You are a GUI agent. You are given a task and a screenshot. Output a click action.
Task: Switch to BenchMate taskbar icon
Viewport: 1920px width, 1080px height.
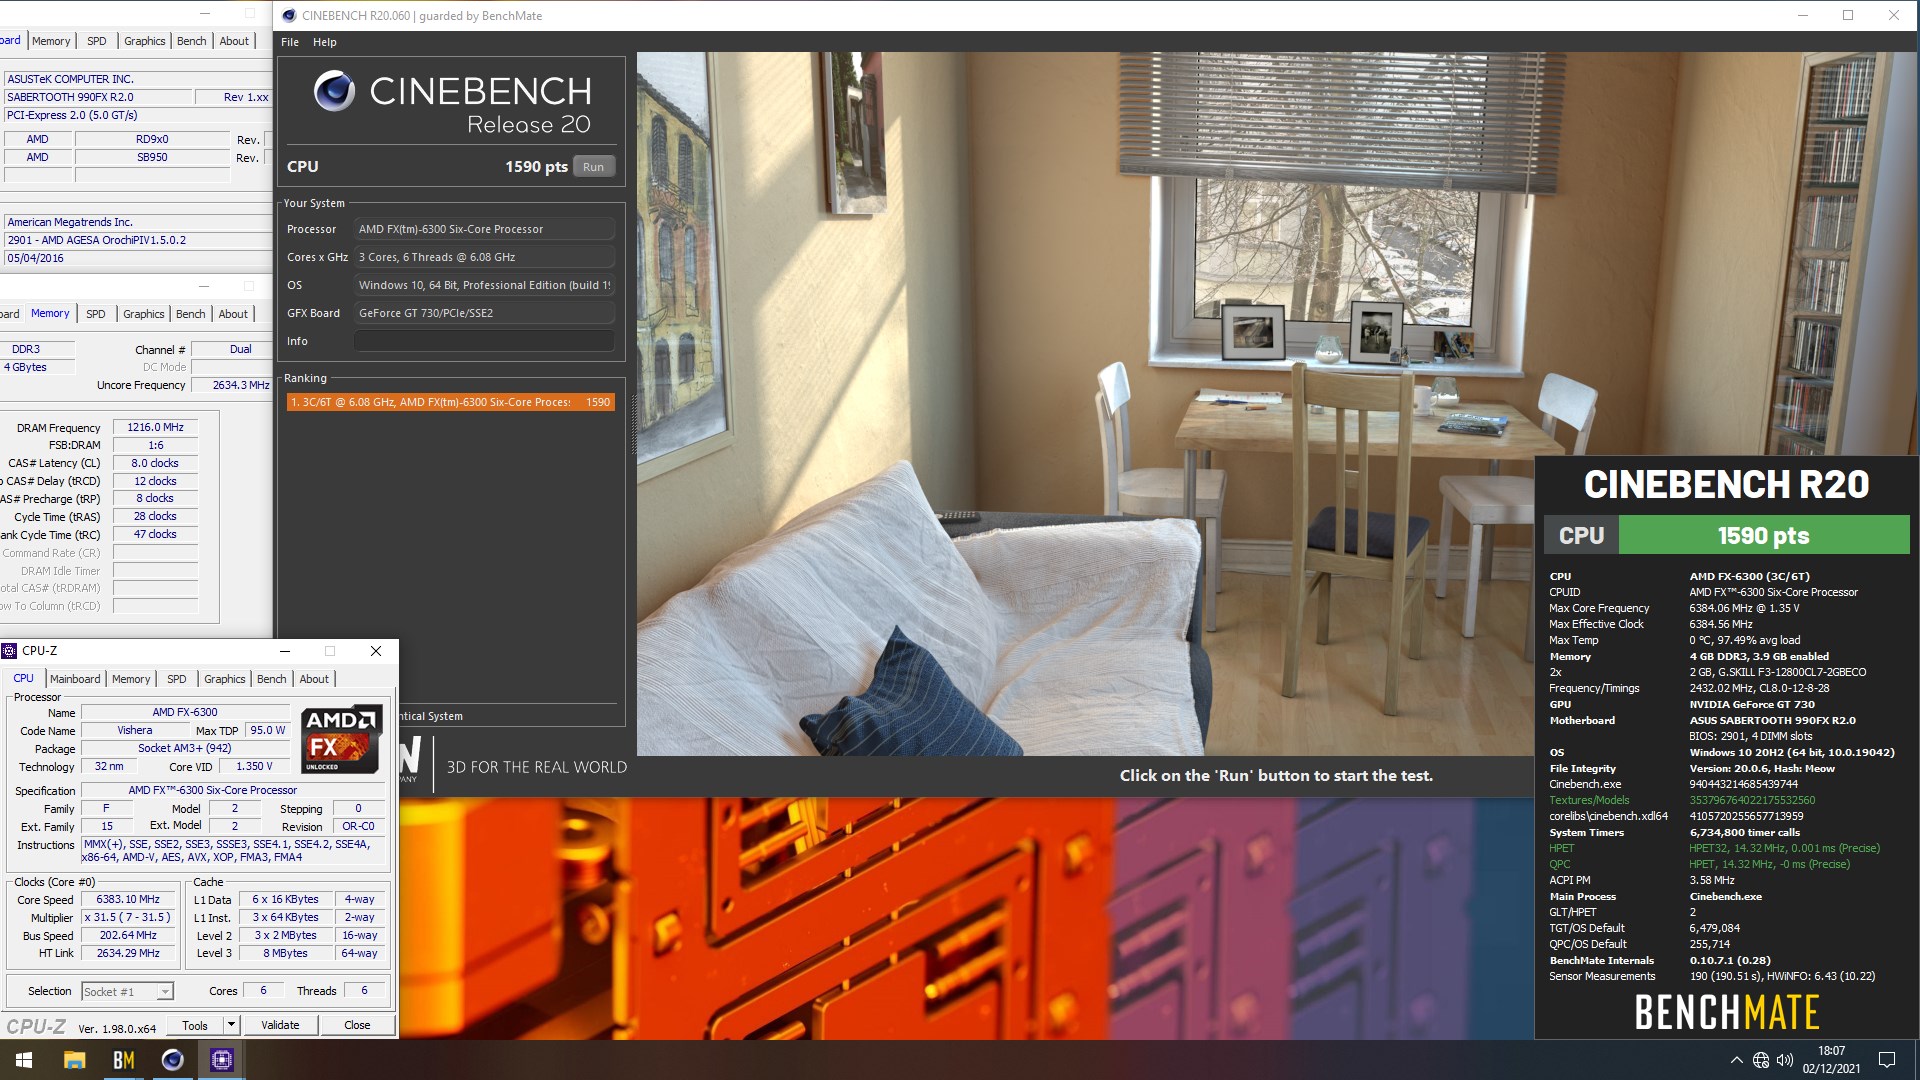123,1060
